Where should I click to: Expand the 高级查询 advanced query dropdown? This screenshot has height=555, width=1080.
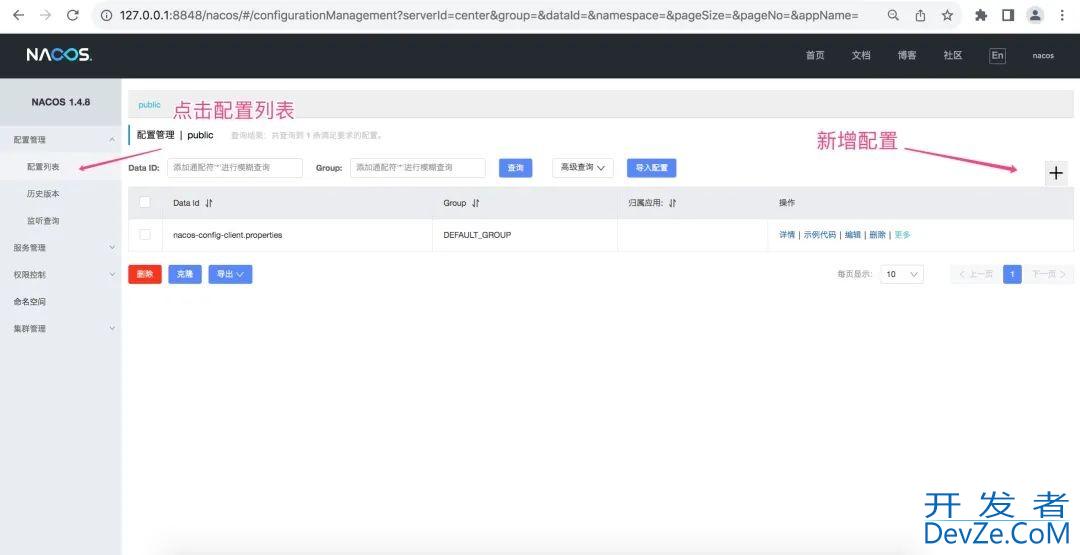[x=583, y=168]
